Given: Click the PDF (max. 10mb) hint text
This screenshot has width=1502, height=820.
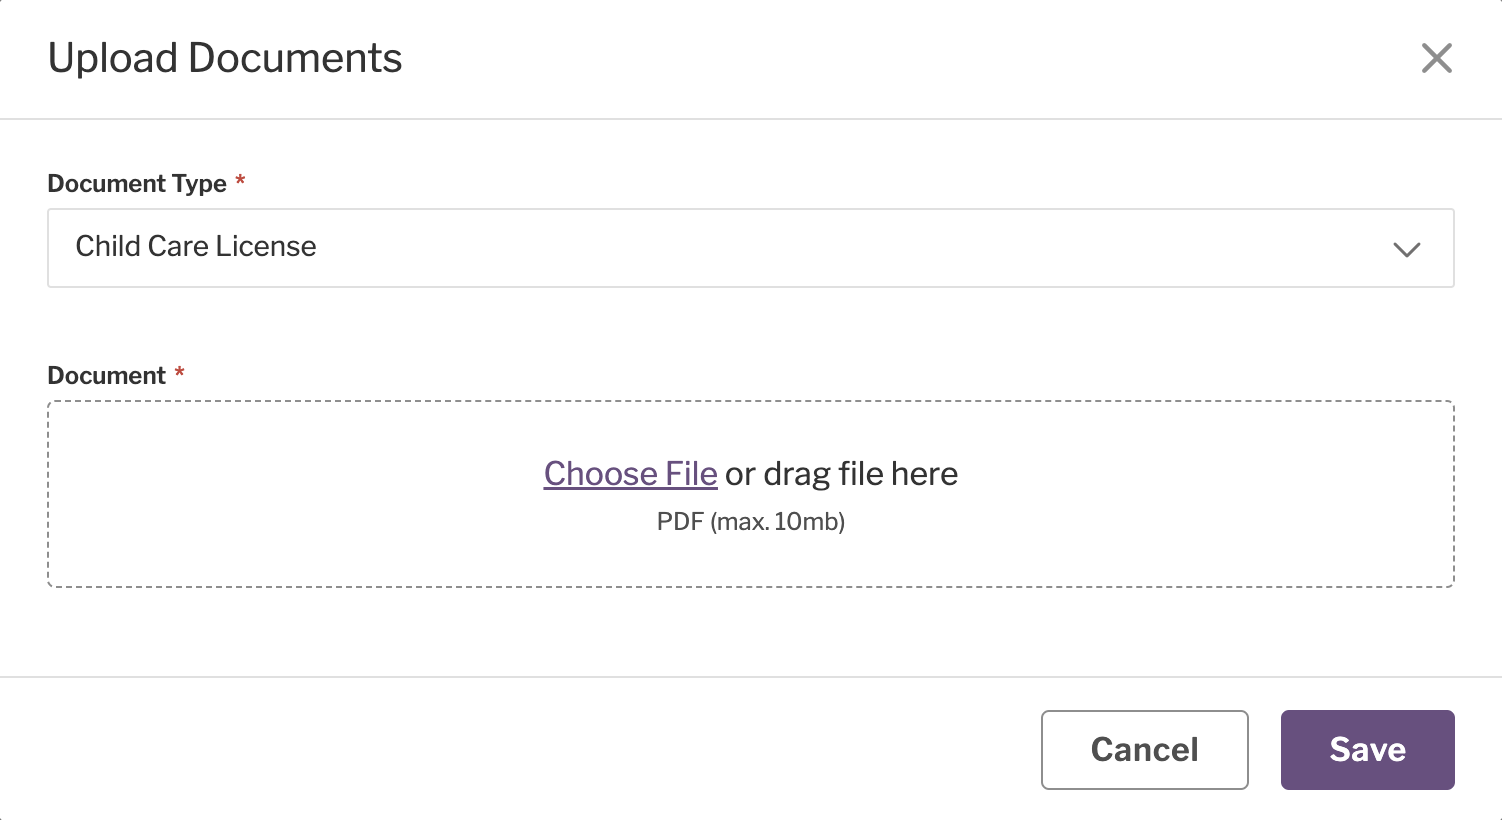Looking at the screenshot, I should pos(750,521).
